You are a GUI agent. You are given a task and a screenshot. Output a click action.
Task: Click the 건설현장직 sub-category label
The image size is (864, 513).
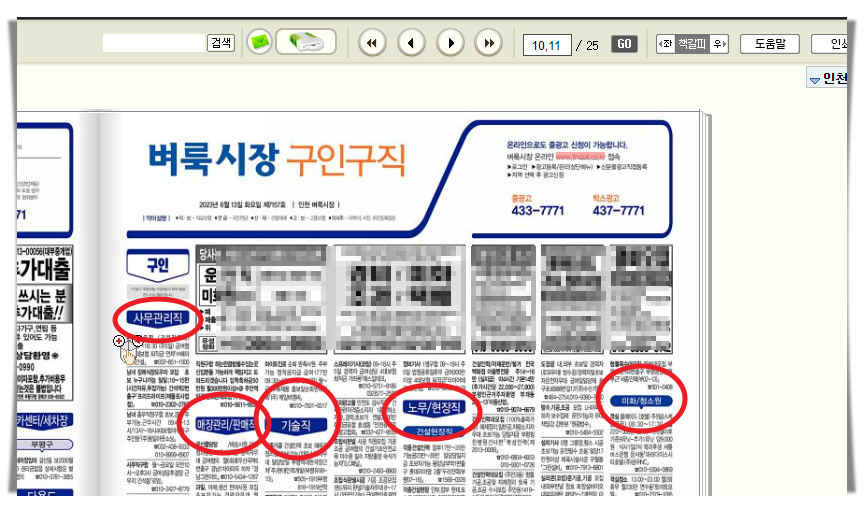(434, 431)
